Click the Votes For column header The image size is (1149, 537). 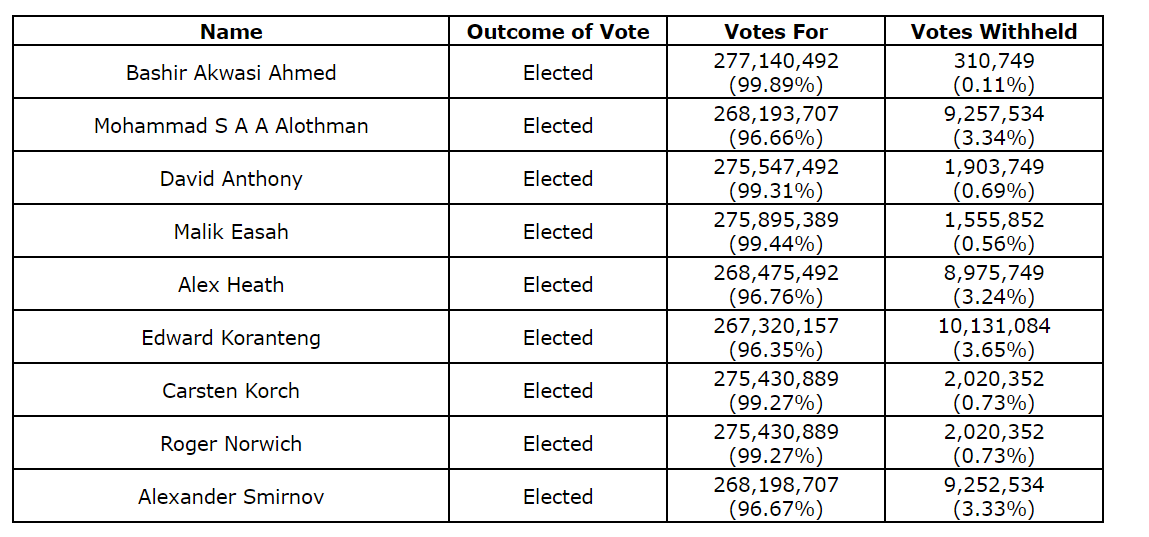[x=776, y=31]
